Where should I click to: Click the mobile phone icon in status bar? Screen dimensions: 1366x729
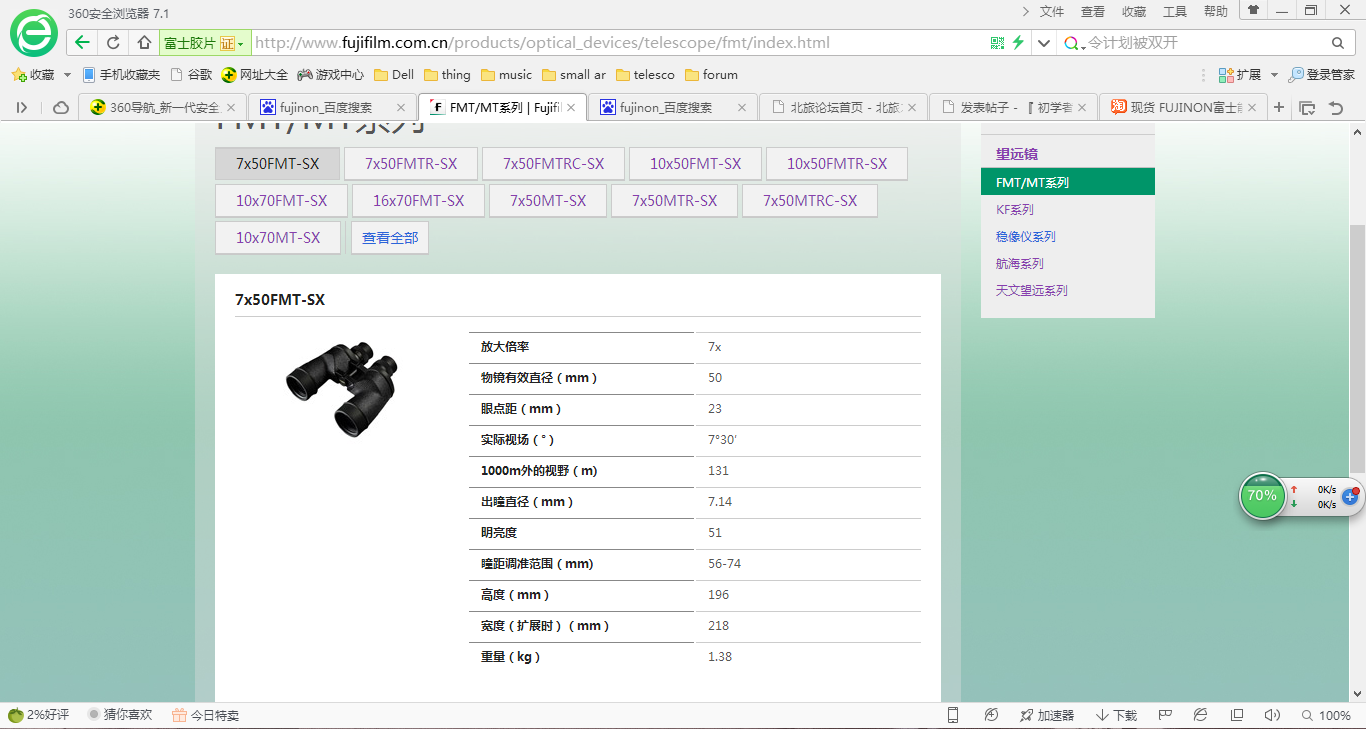[953, 715]
